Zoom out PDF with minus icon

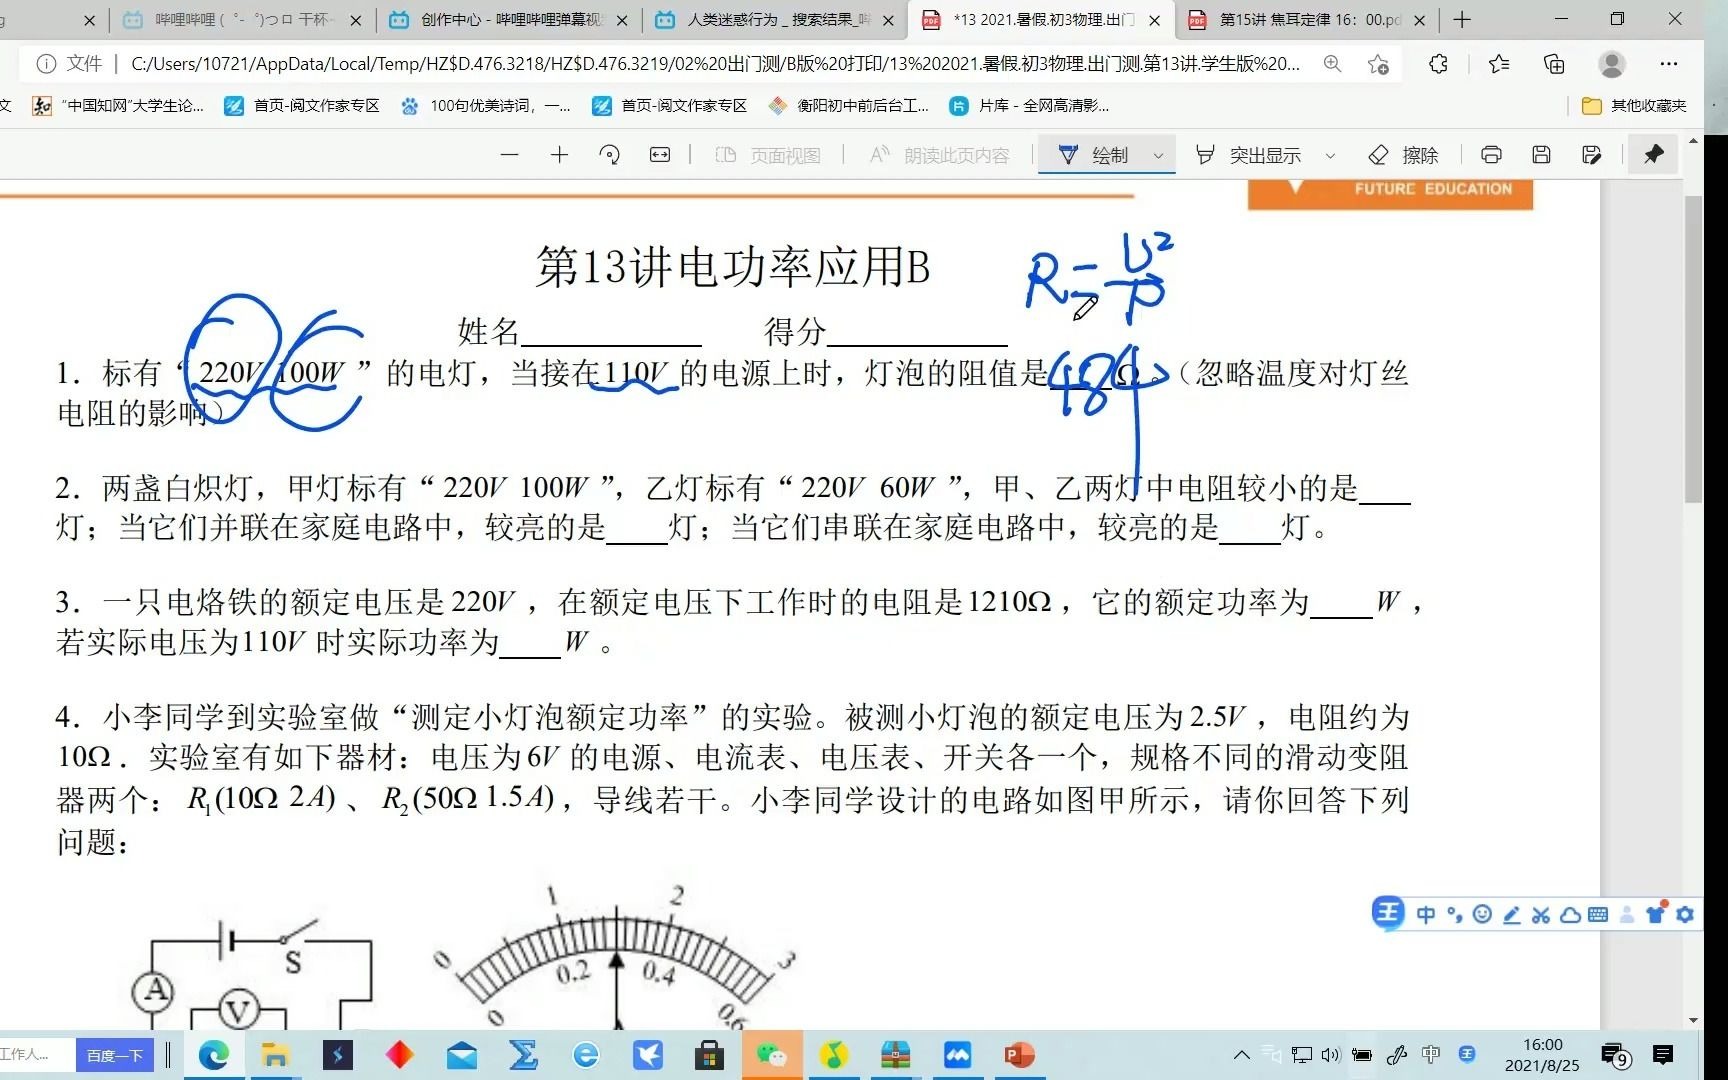click(510, 155)
